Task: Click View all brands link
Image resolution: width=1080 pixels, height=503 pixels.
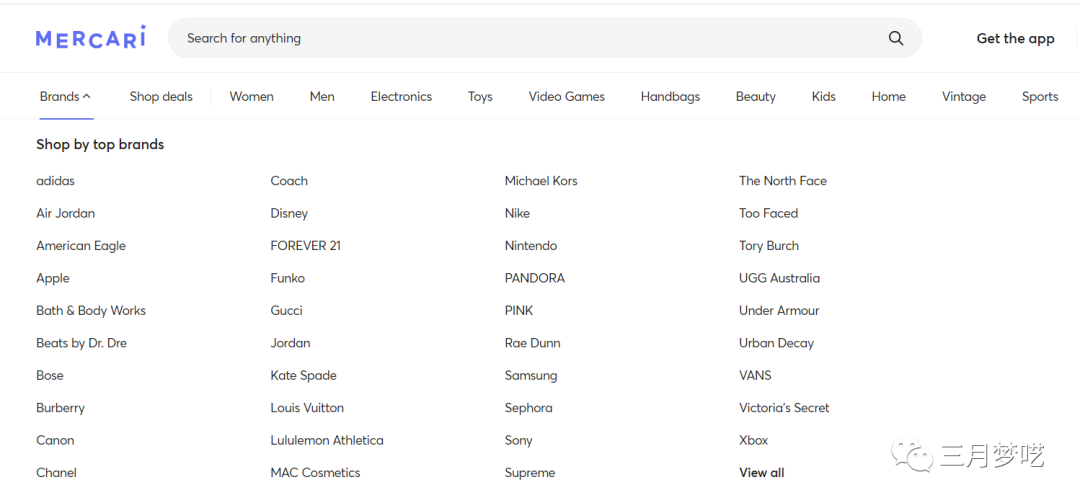Action: pyautogui.click(x=761, y=473)
